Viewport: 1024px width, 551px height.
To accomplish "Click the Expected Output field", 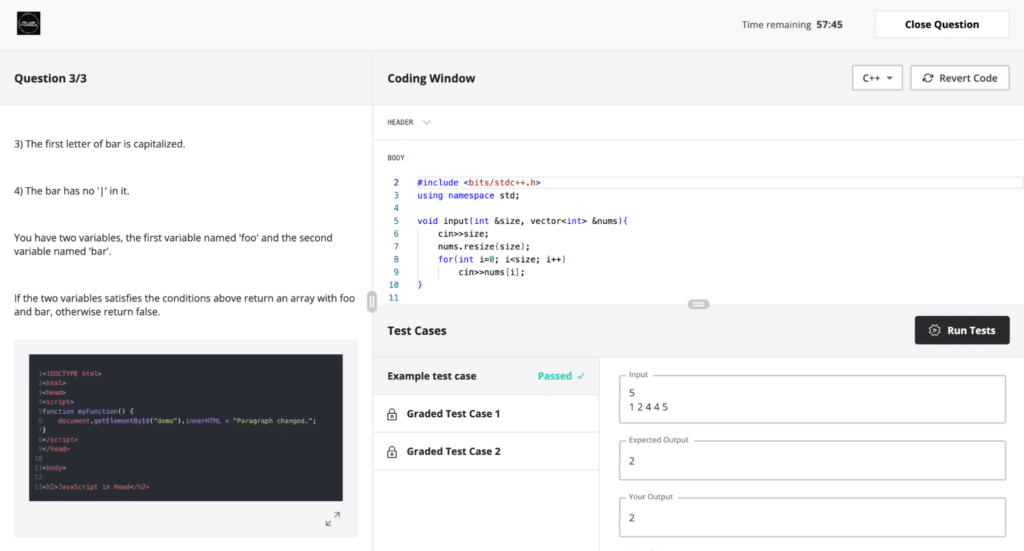I will pyautogui.click(x=812, y=460).
